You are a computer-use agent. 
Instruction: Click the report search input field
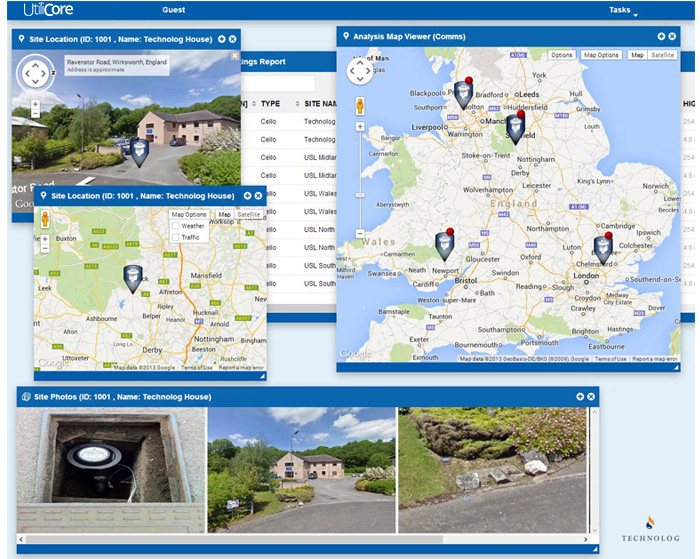pyautogui.click(x=278, y=83)
